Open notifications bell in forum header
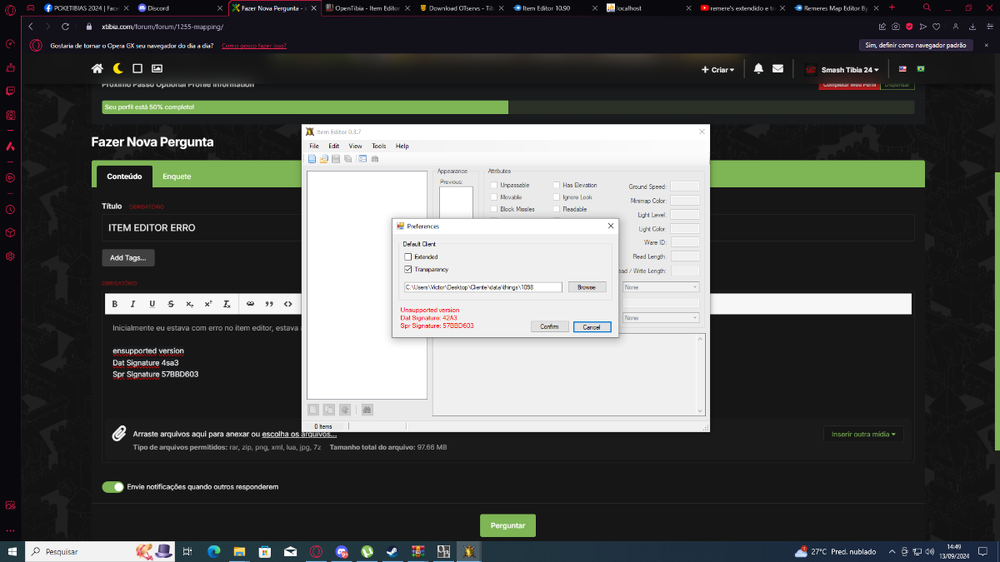Screen dimensions: 1000x562 (x=758, y=69)
